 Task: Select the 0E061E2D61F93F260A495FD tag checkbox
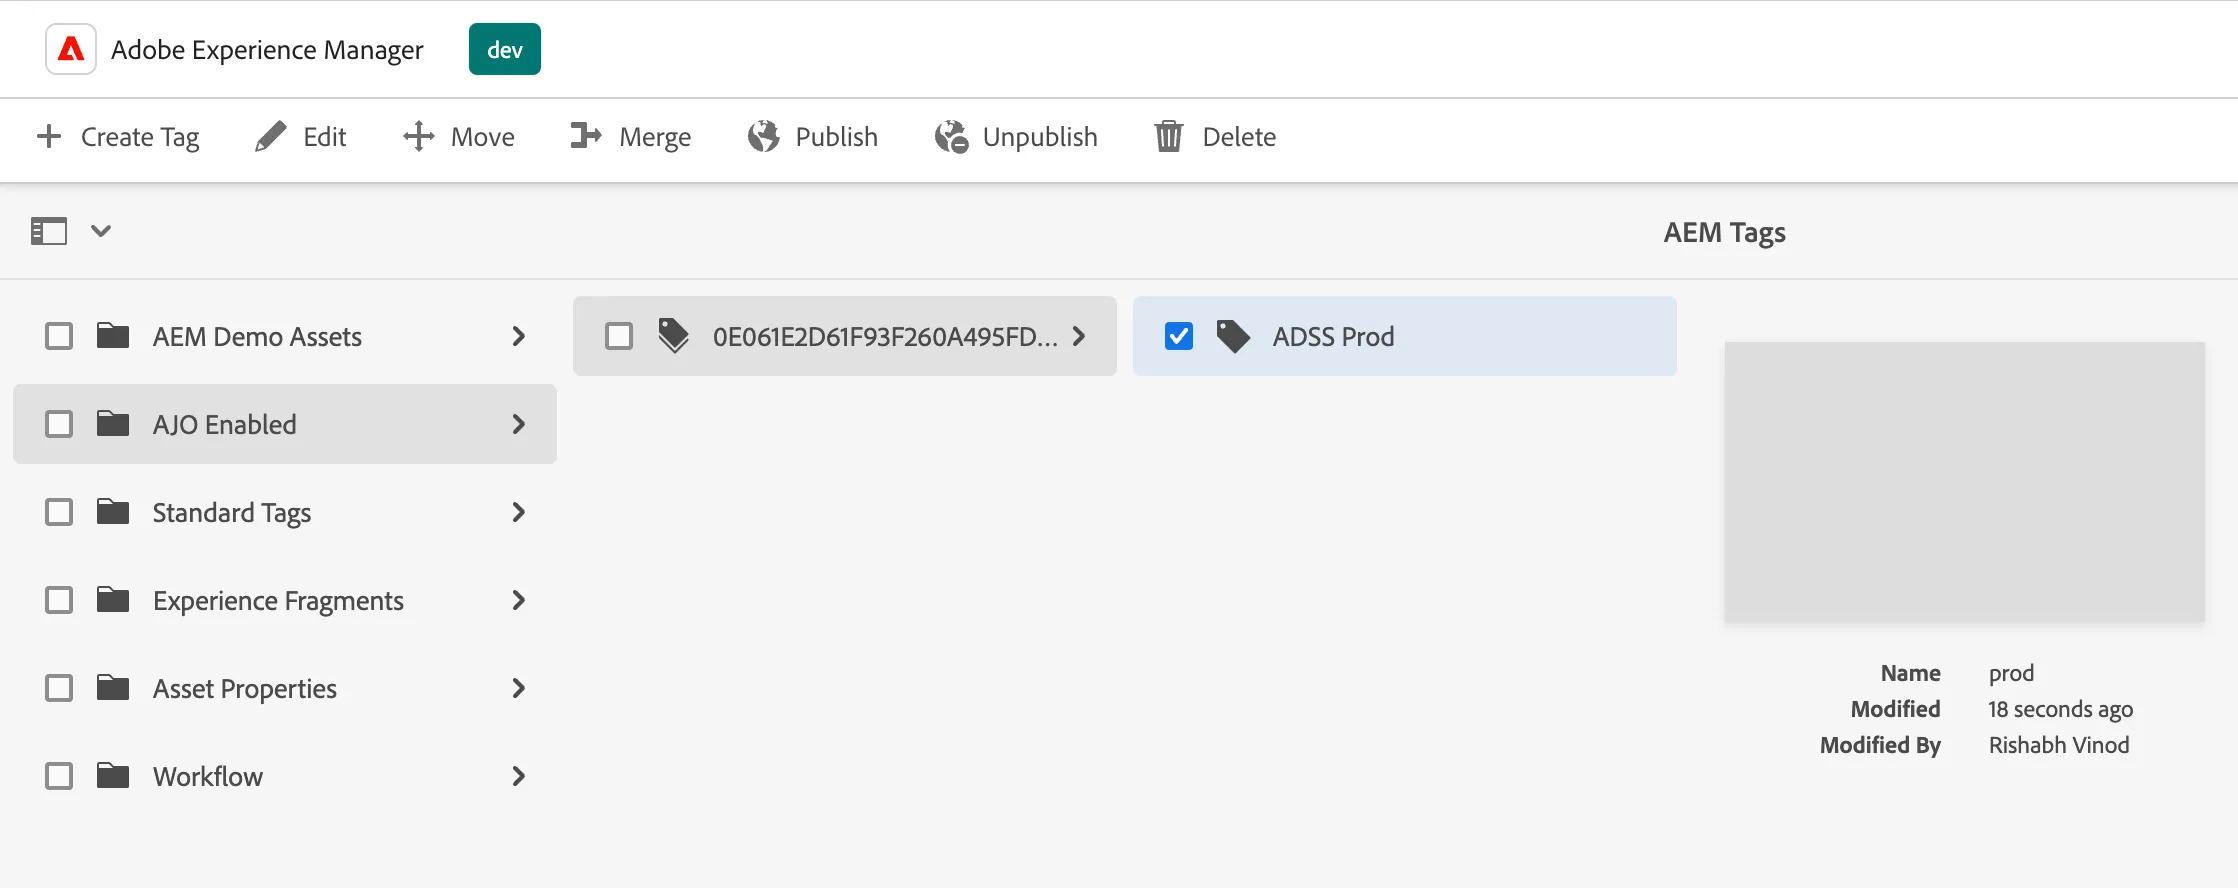(619, 336)
